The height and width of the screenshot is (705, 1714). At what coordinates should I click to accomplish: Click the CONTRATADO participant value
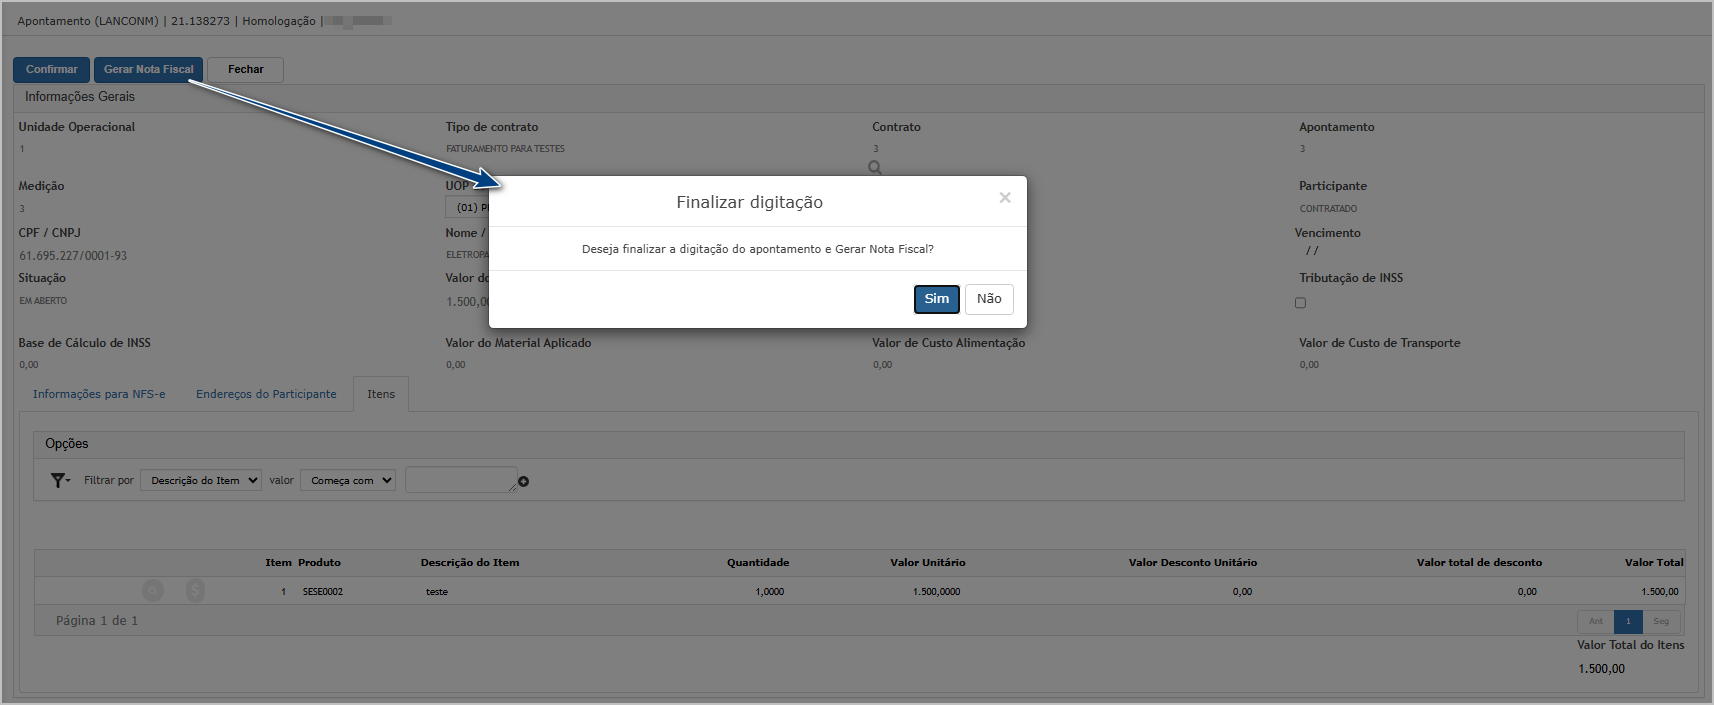click(x=1328, y=209)
